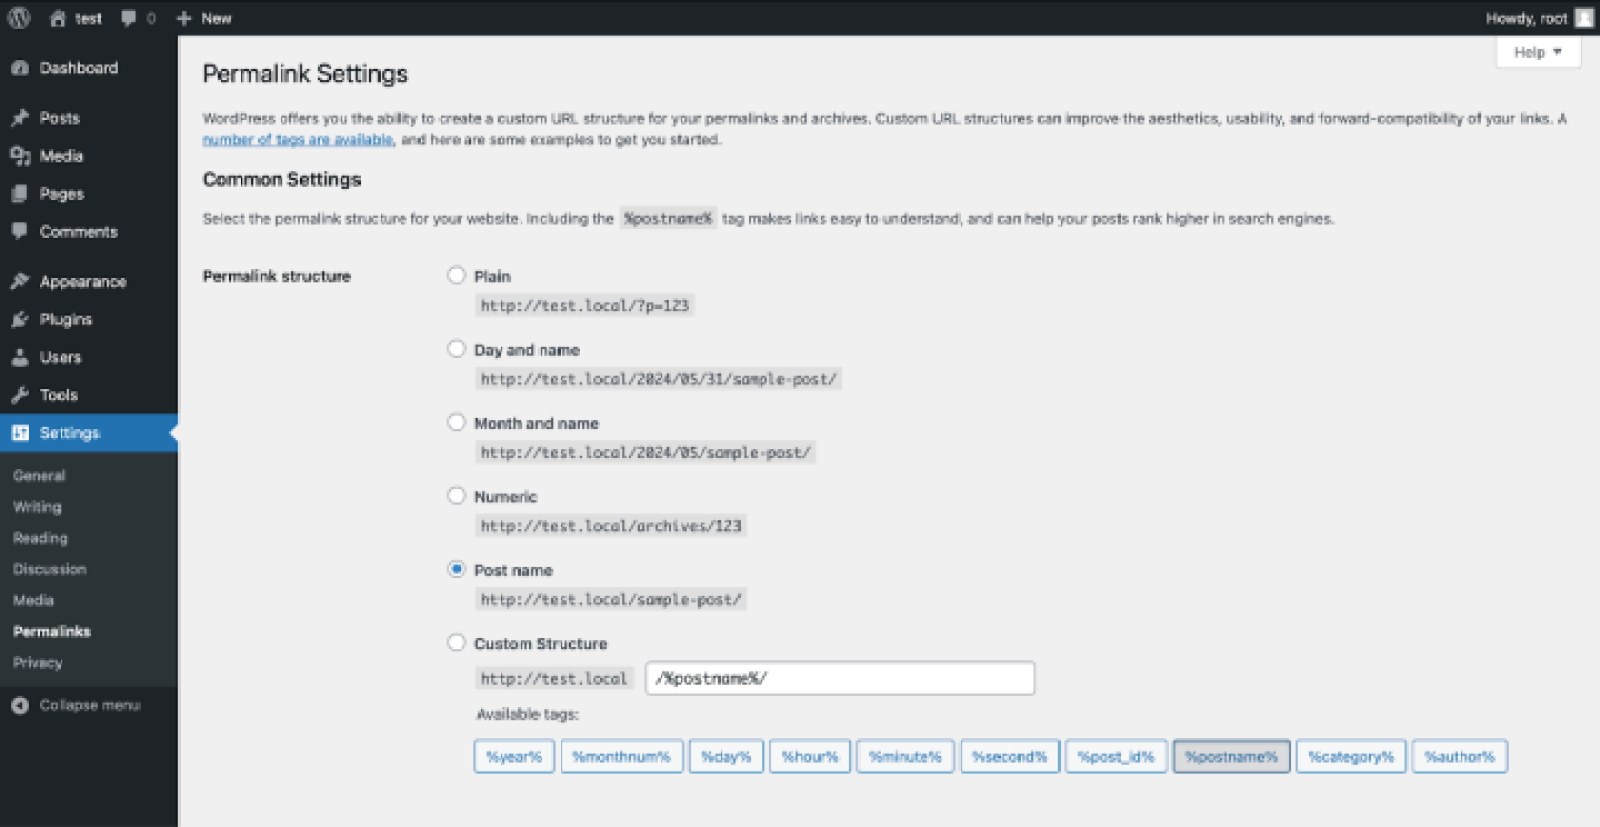Insert the %day% tag
This screenshot has width=1600, height=827.
(726, 757)
